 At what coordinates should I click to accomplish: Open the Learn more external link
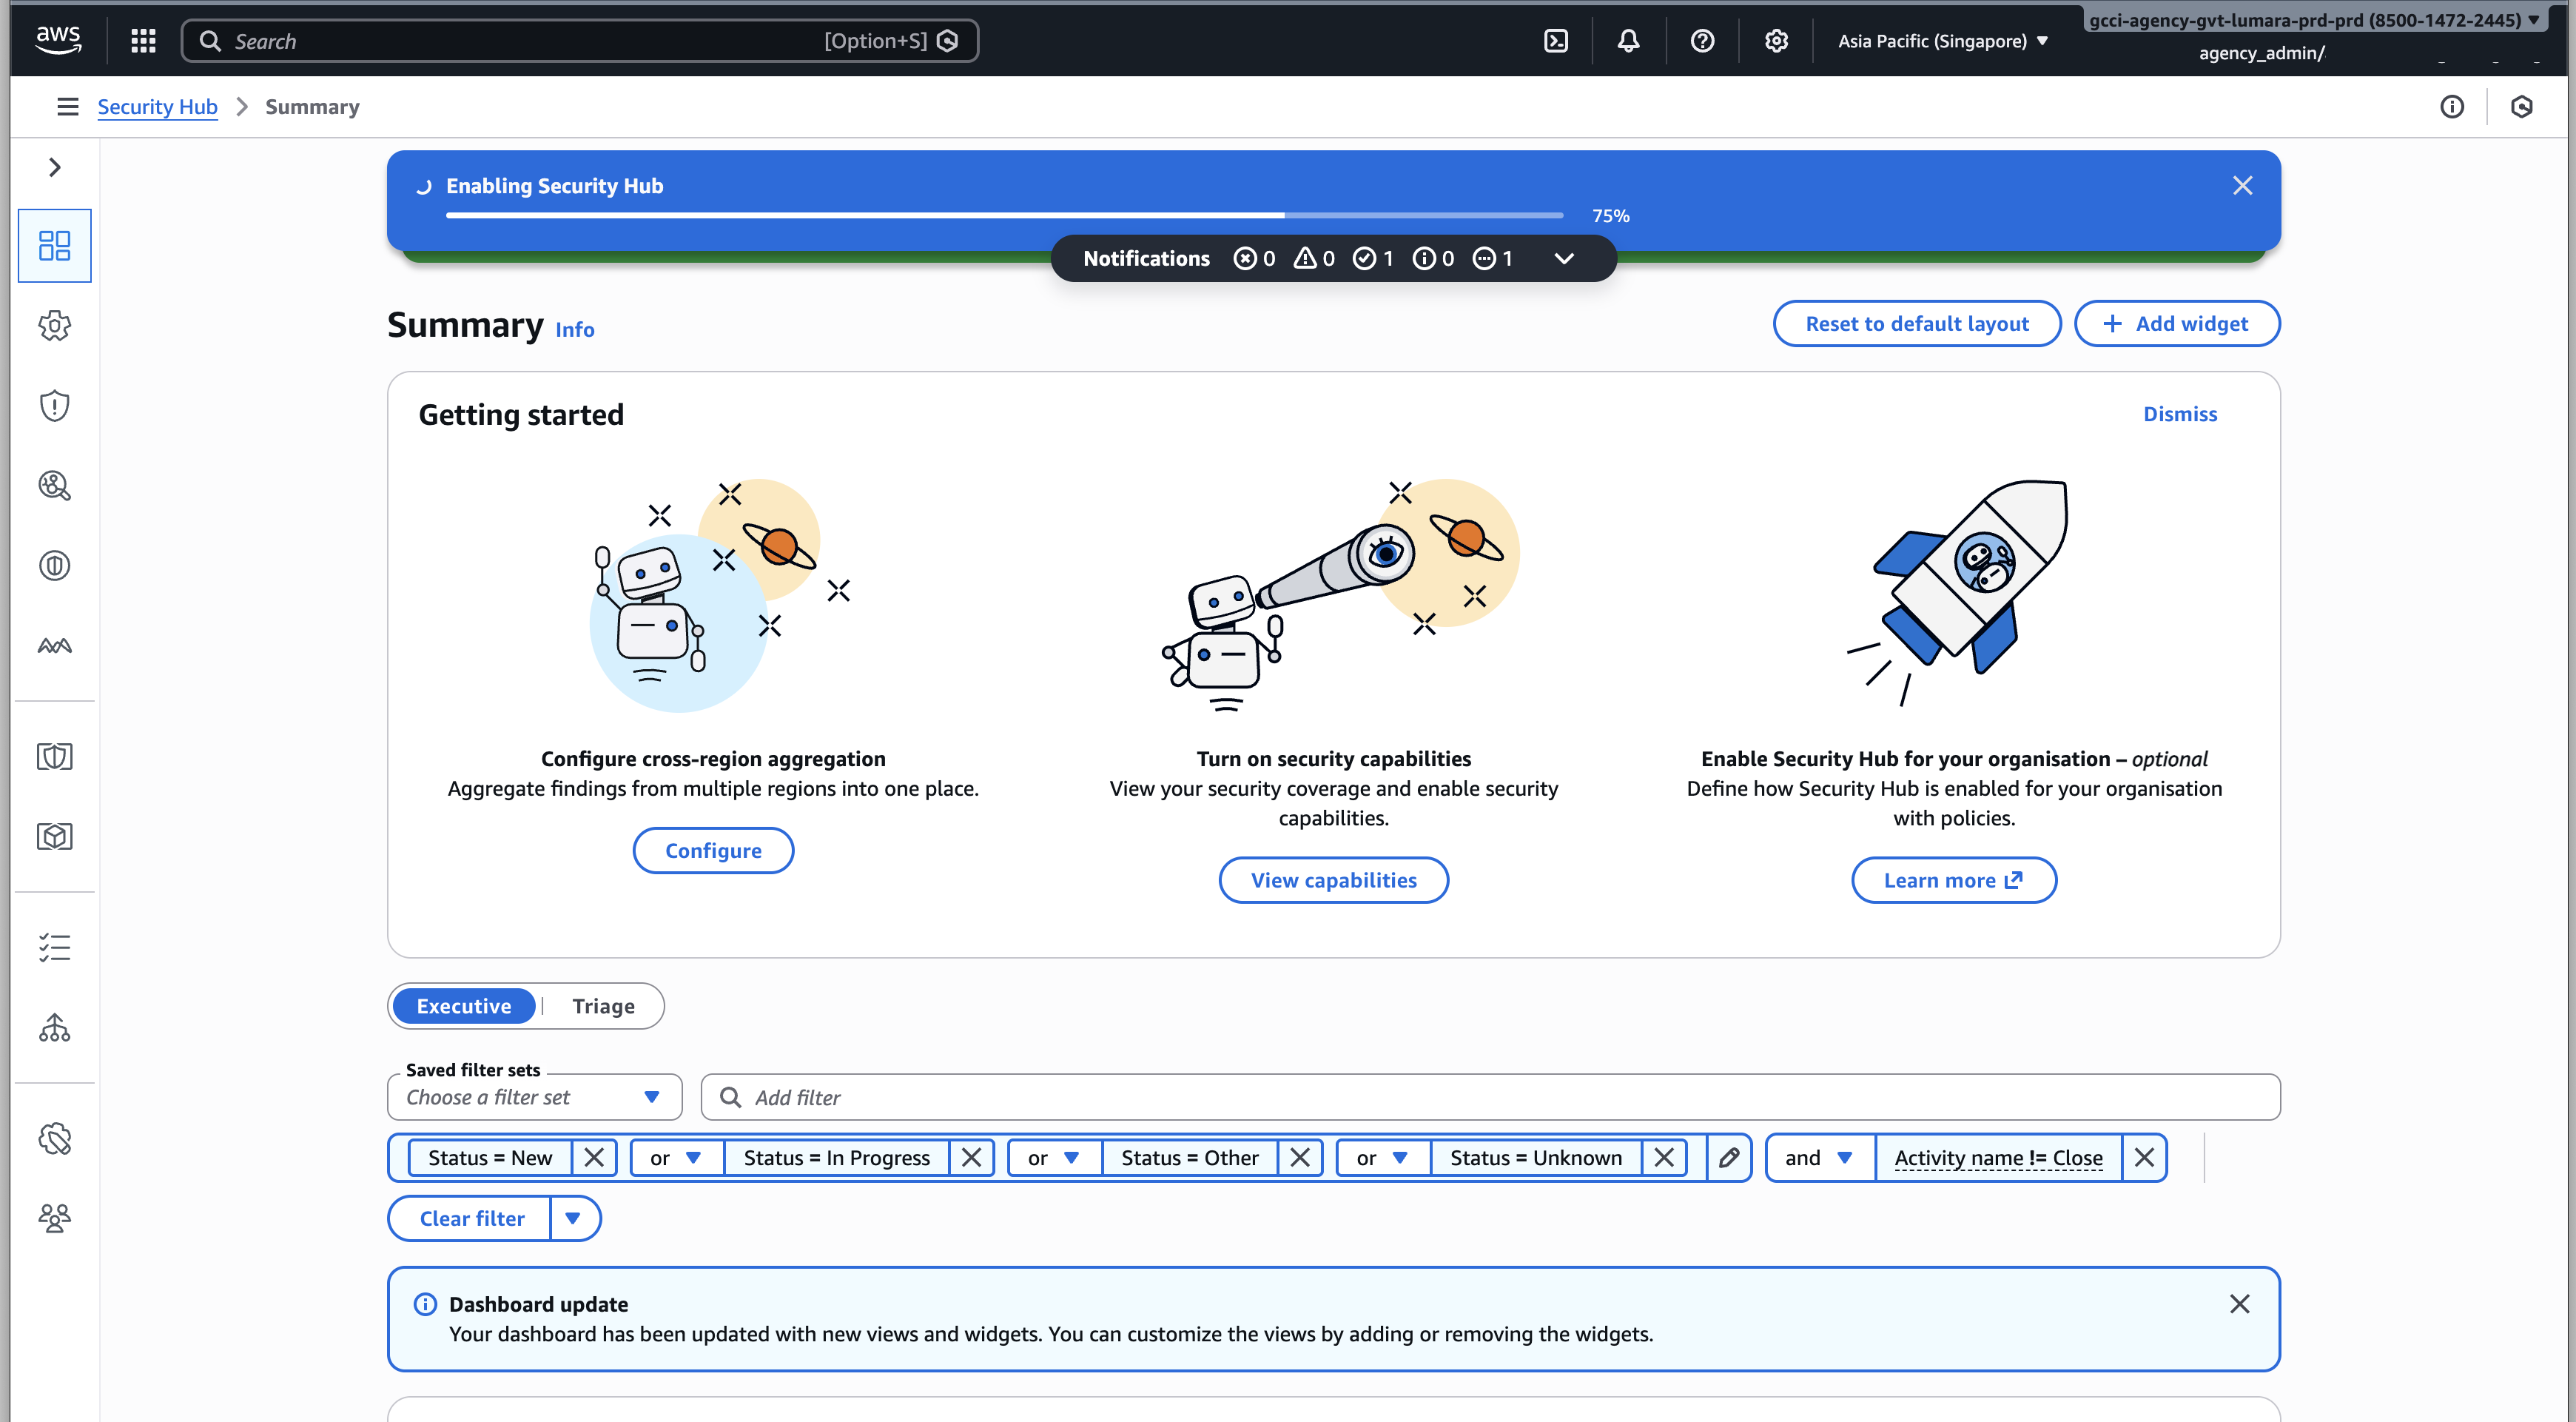click(x=1953, y=881)
